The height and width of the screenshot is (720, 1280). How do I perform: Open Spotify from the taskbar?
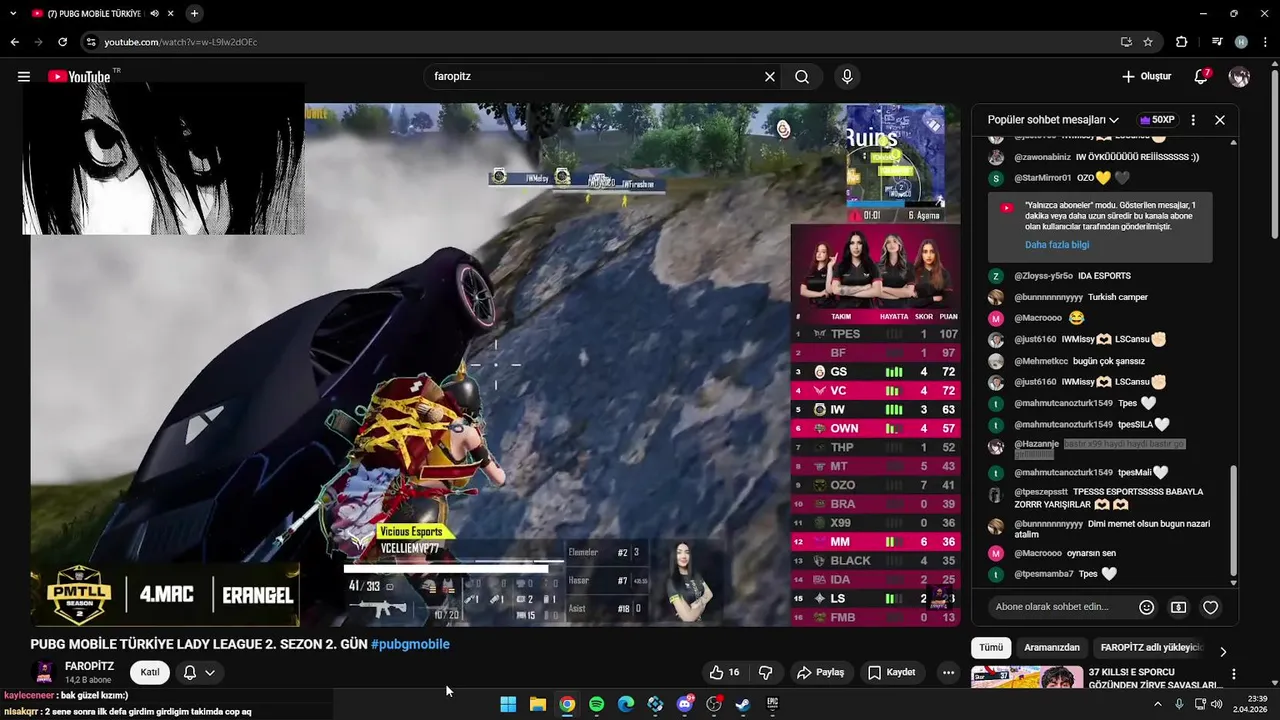pyautogui.click(x=596, y=704)
